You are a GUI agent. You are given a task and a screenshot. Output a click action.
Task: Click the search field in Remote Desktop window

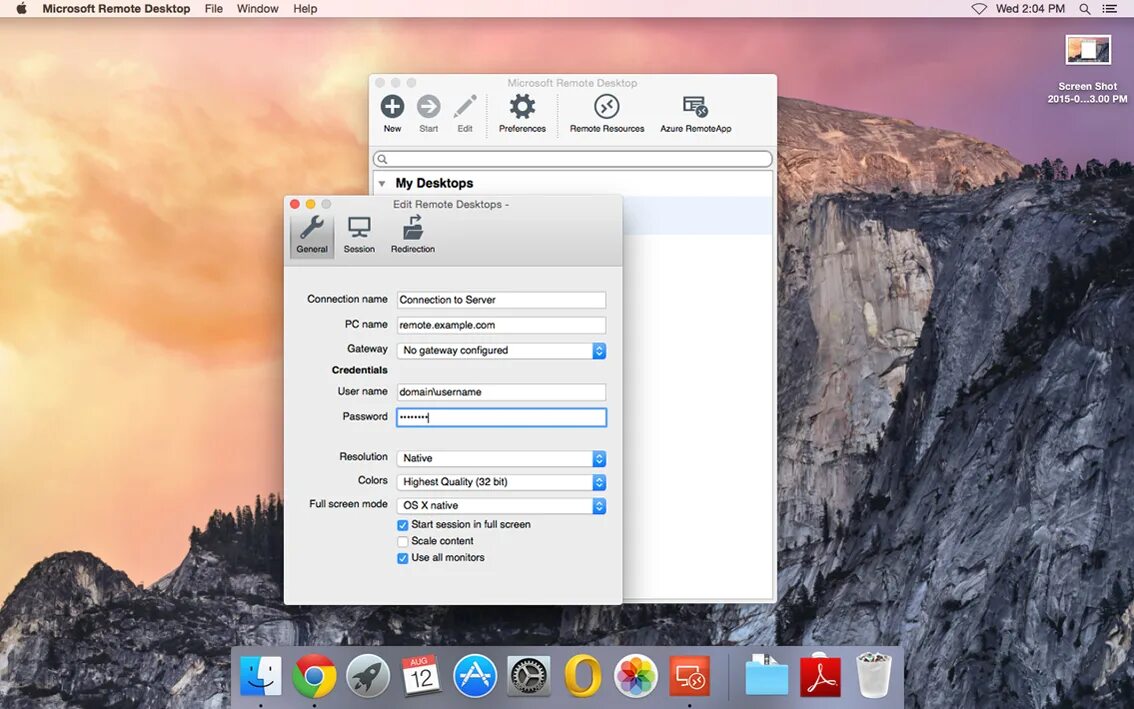click(x=573, y=158)
